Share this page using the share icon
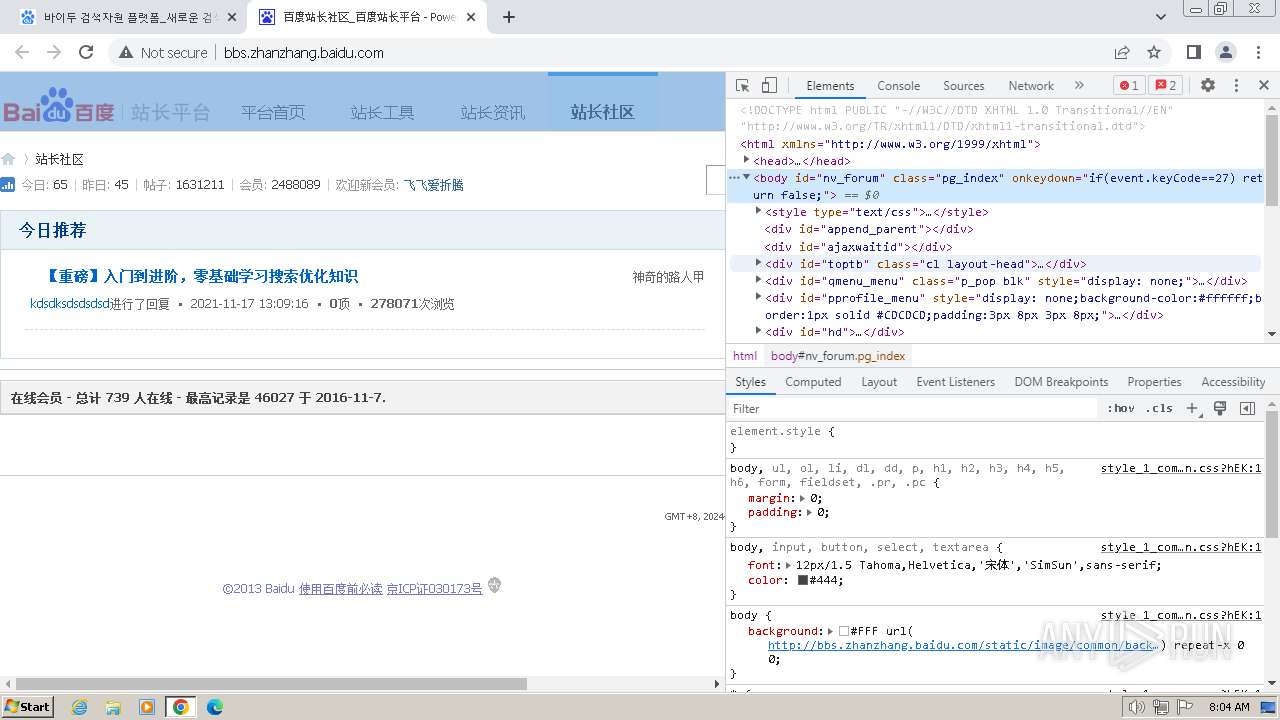1280x720 pixels. (x=1122, y=52)
